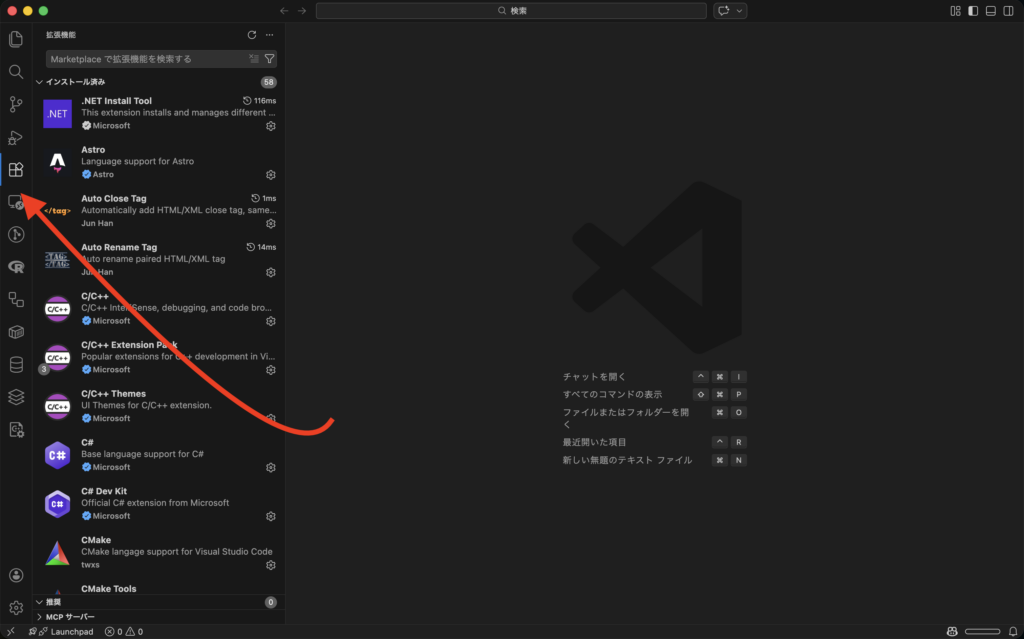Open manage gear for Astro extension
The image size is (1024, 639).
pyautogui.click(x=270, y=175)
